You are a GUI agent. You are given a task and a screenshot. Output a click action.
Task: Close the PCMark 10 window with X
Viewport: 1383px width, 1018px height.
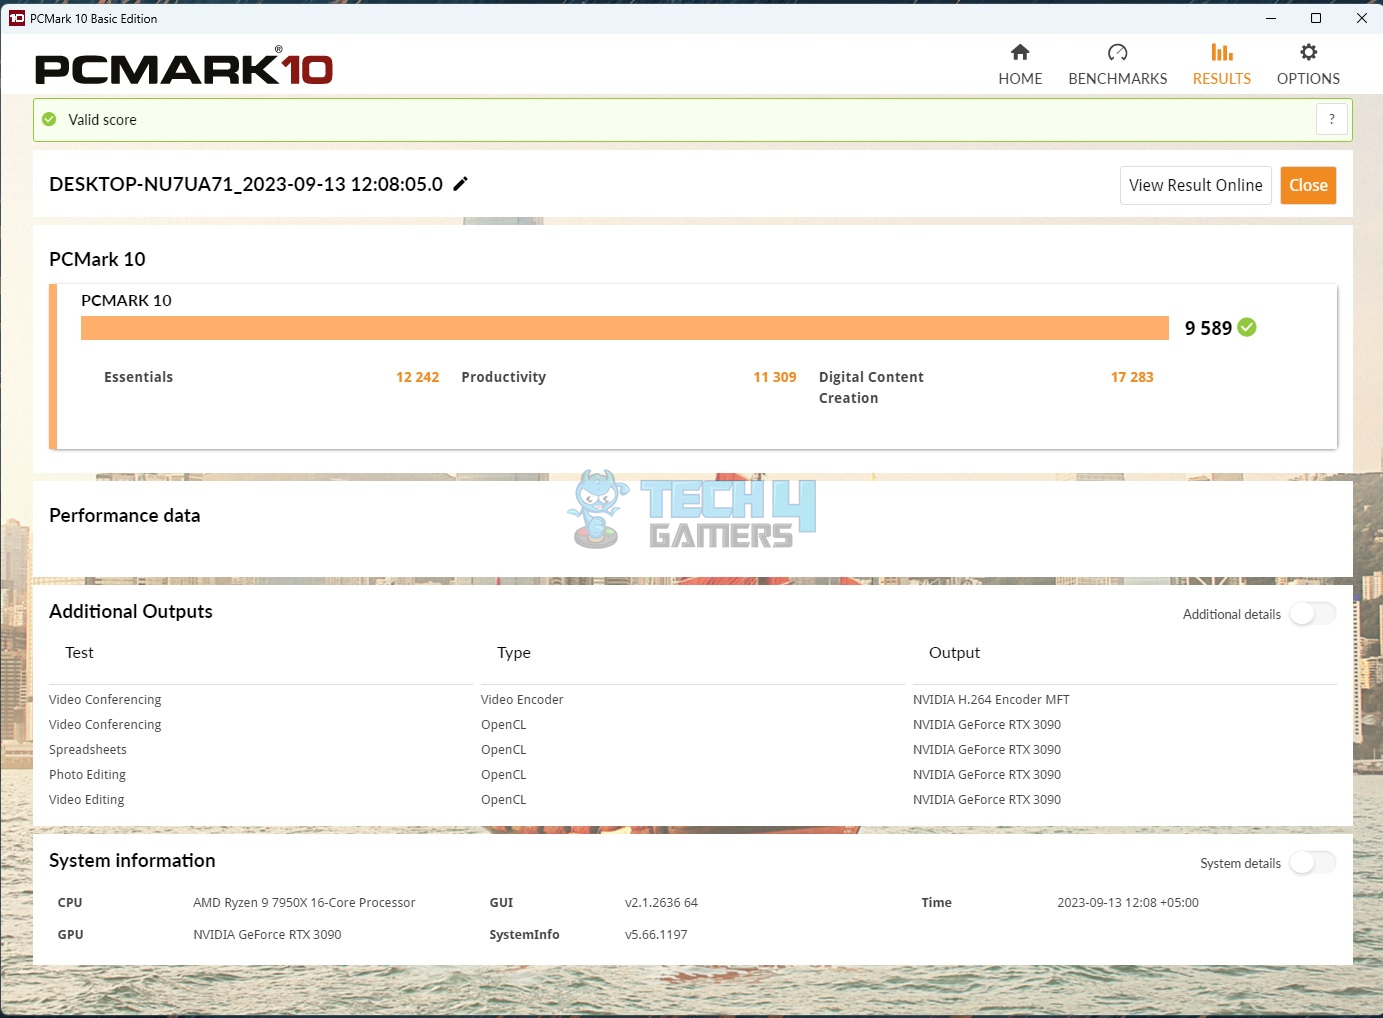click(1361, 18)
